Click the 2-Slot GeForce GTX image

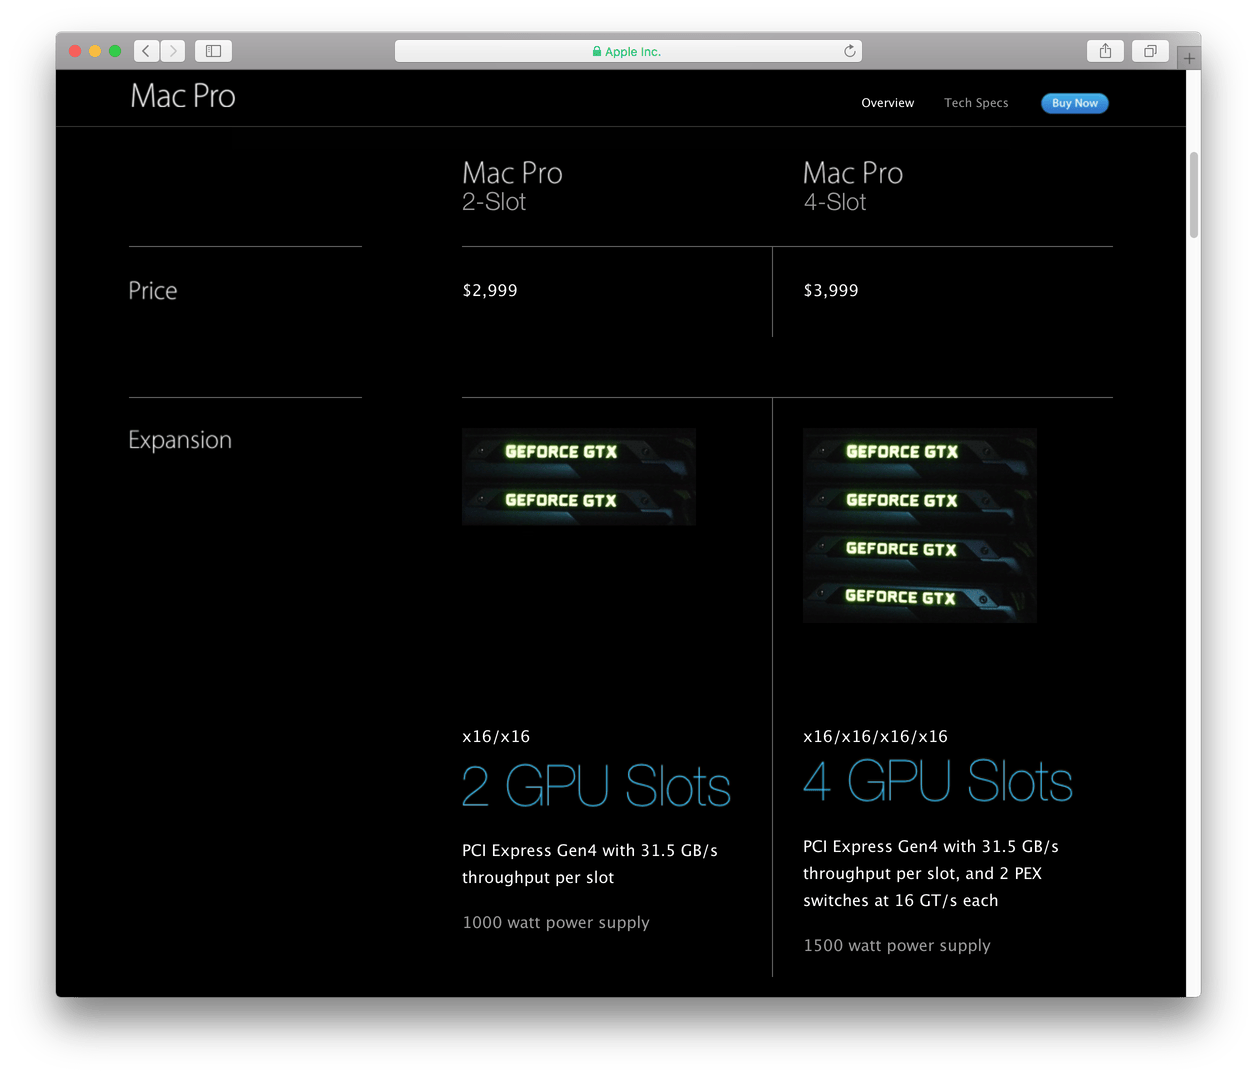(x=578, y=476)
